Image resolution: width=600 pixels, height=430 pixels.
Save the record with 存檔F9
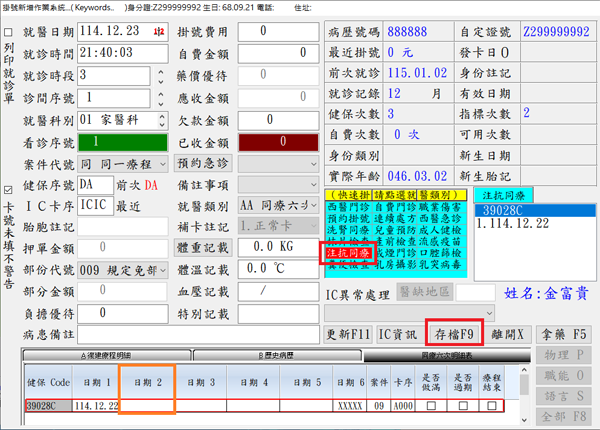(x=453, y=333)
